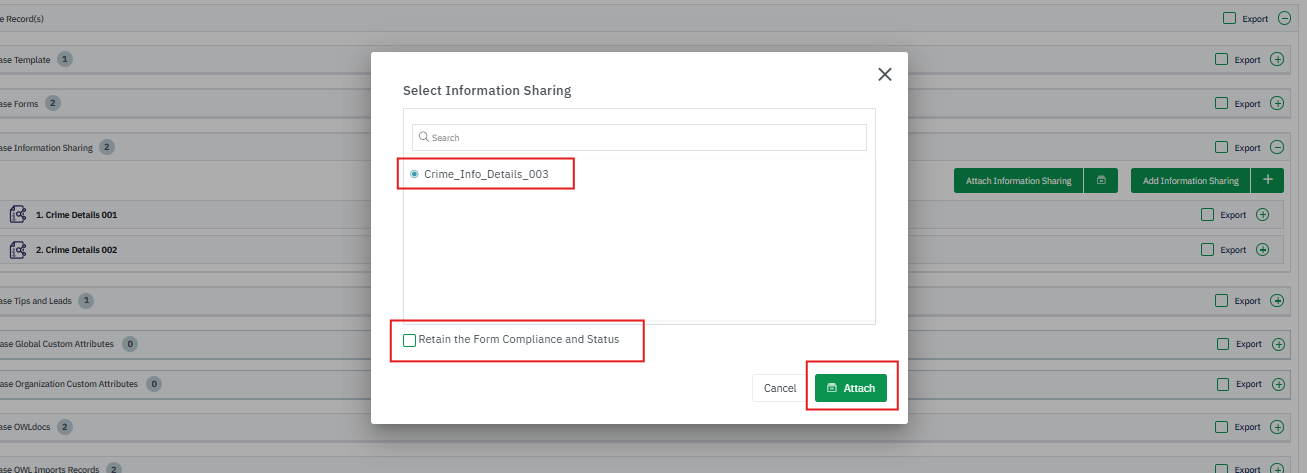Click the plus icon beside Add Information Sharing

[1268, 180]
